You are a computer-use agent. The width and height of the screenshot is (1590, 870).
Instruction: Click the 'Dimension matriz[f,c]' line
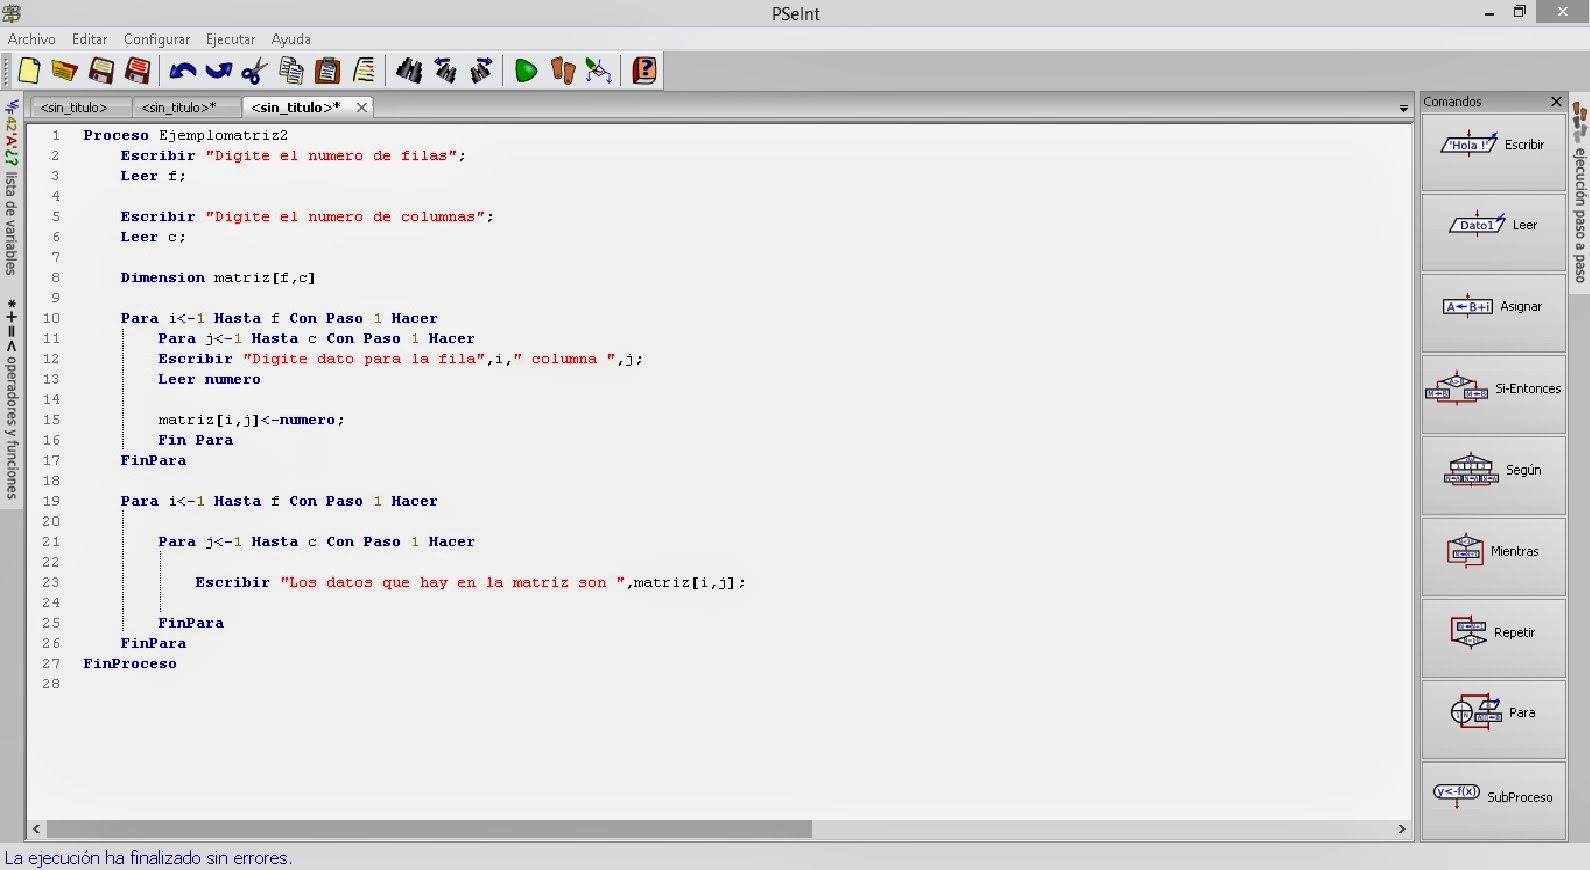pyautogui.click(x=218, y=278)
